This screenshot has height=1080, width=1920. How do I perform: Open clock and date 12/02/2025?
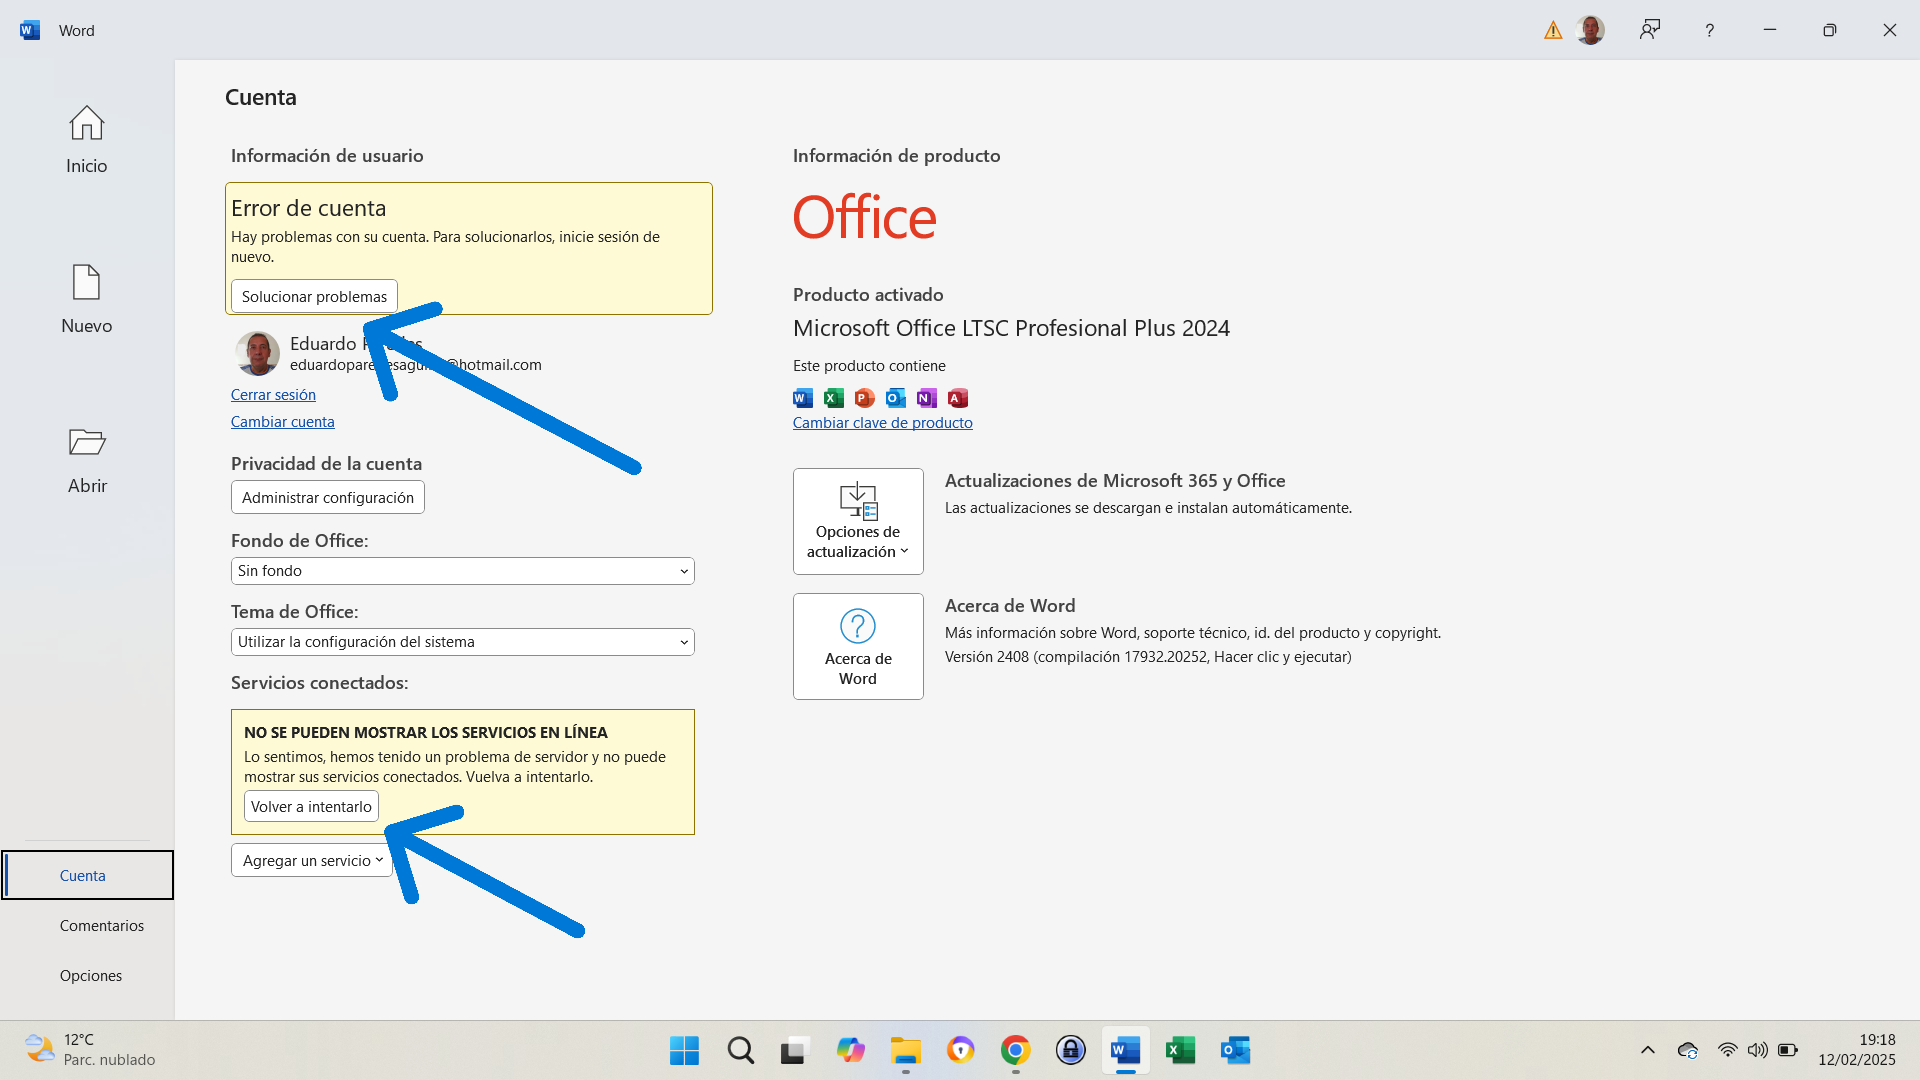click(1857, 1050)
